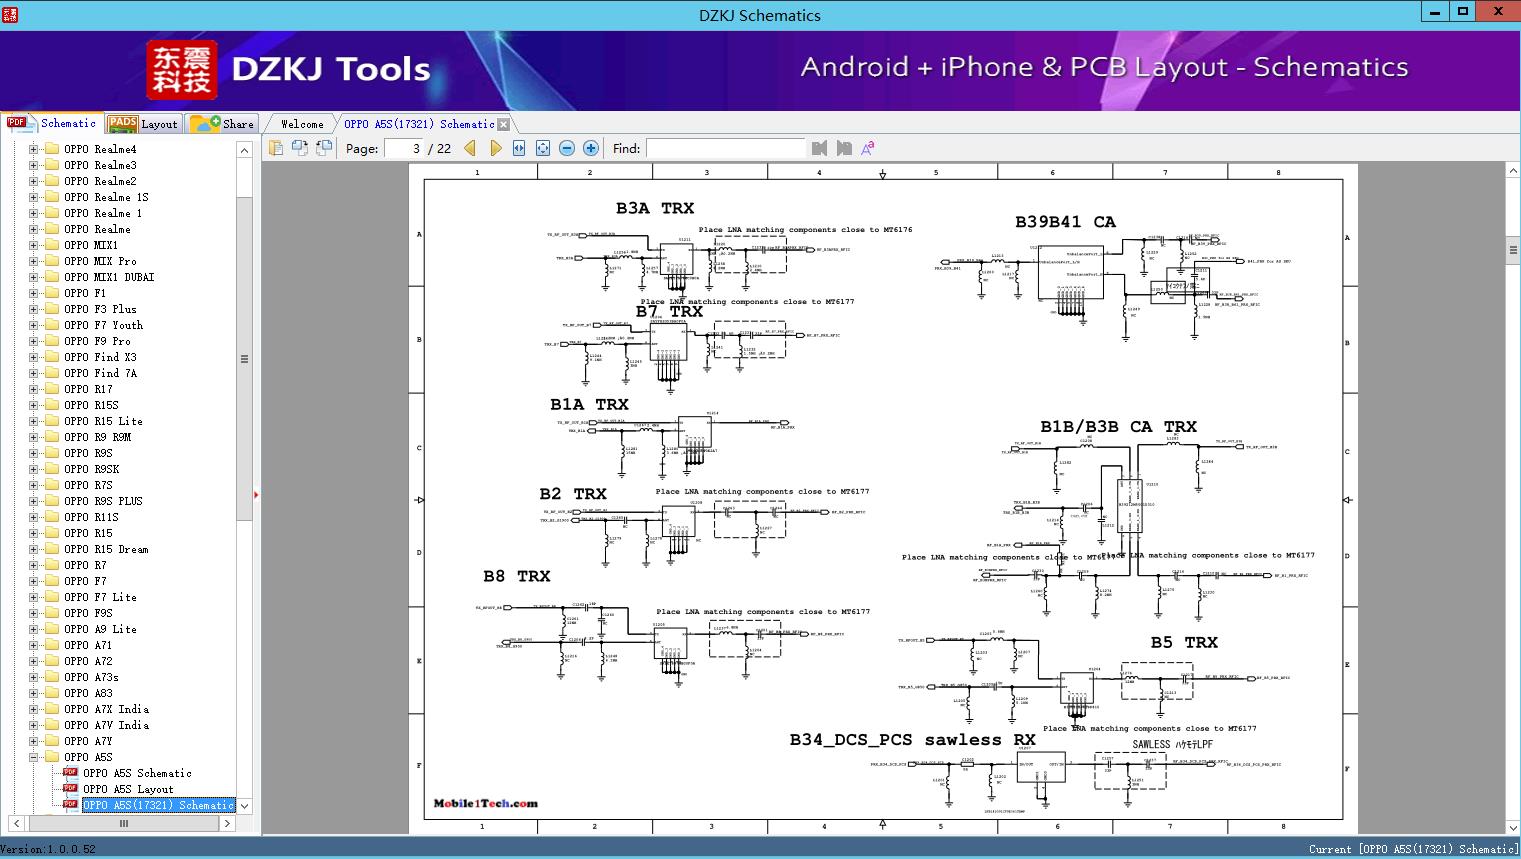This screenshot has width=1521, height=859.
Task: Zoom out using the minus magnifier icon
Action: 566,147
